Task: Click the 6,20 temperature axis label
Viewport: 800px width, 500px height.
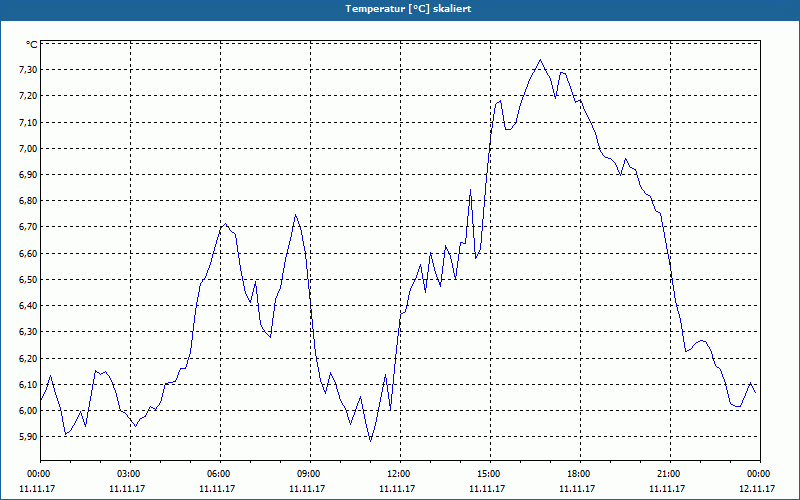Action: (28, 359)
